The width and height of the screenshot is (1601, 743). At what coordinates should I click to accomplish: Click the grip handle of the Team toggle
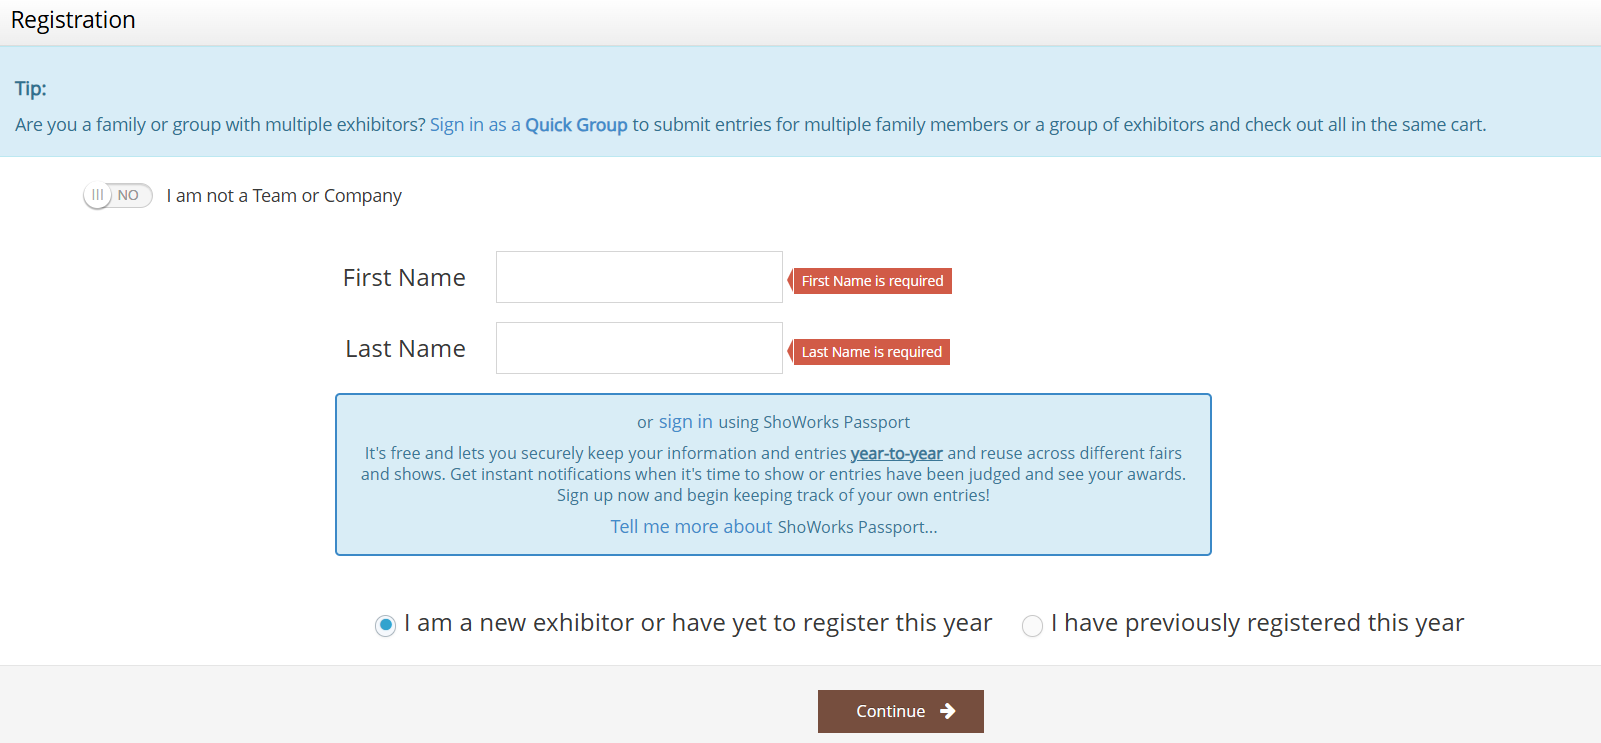point(97,196)
